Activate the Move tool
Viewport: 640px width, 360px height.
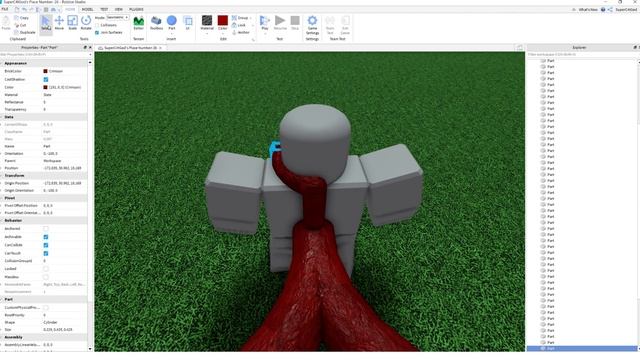point(59,23)
